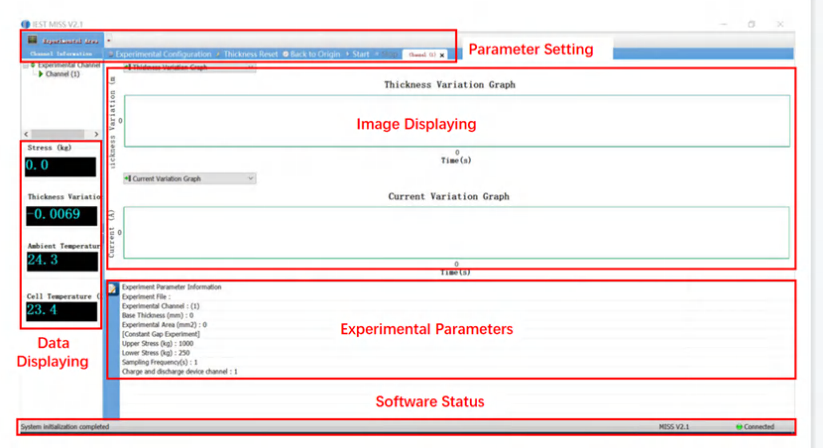Viewport: 823px width, 448px height.
Task: Click the IEST MISS application logo icon
Action: 24,23
